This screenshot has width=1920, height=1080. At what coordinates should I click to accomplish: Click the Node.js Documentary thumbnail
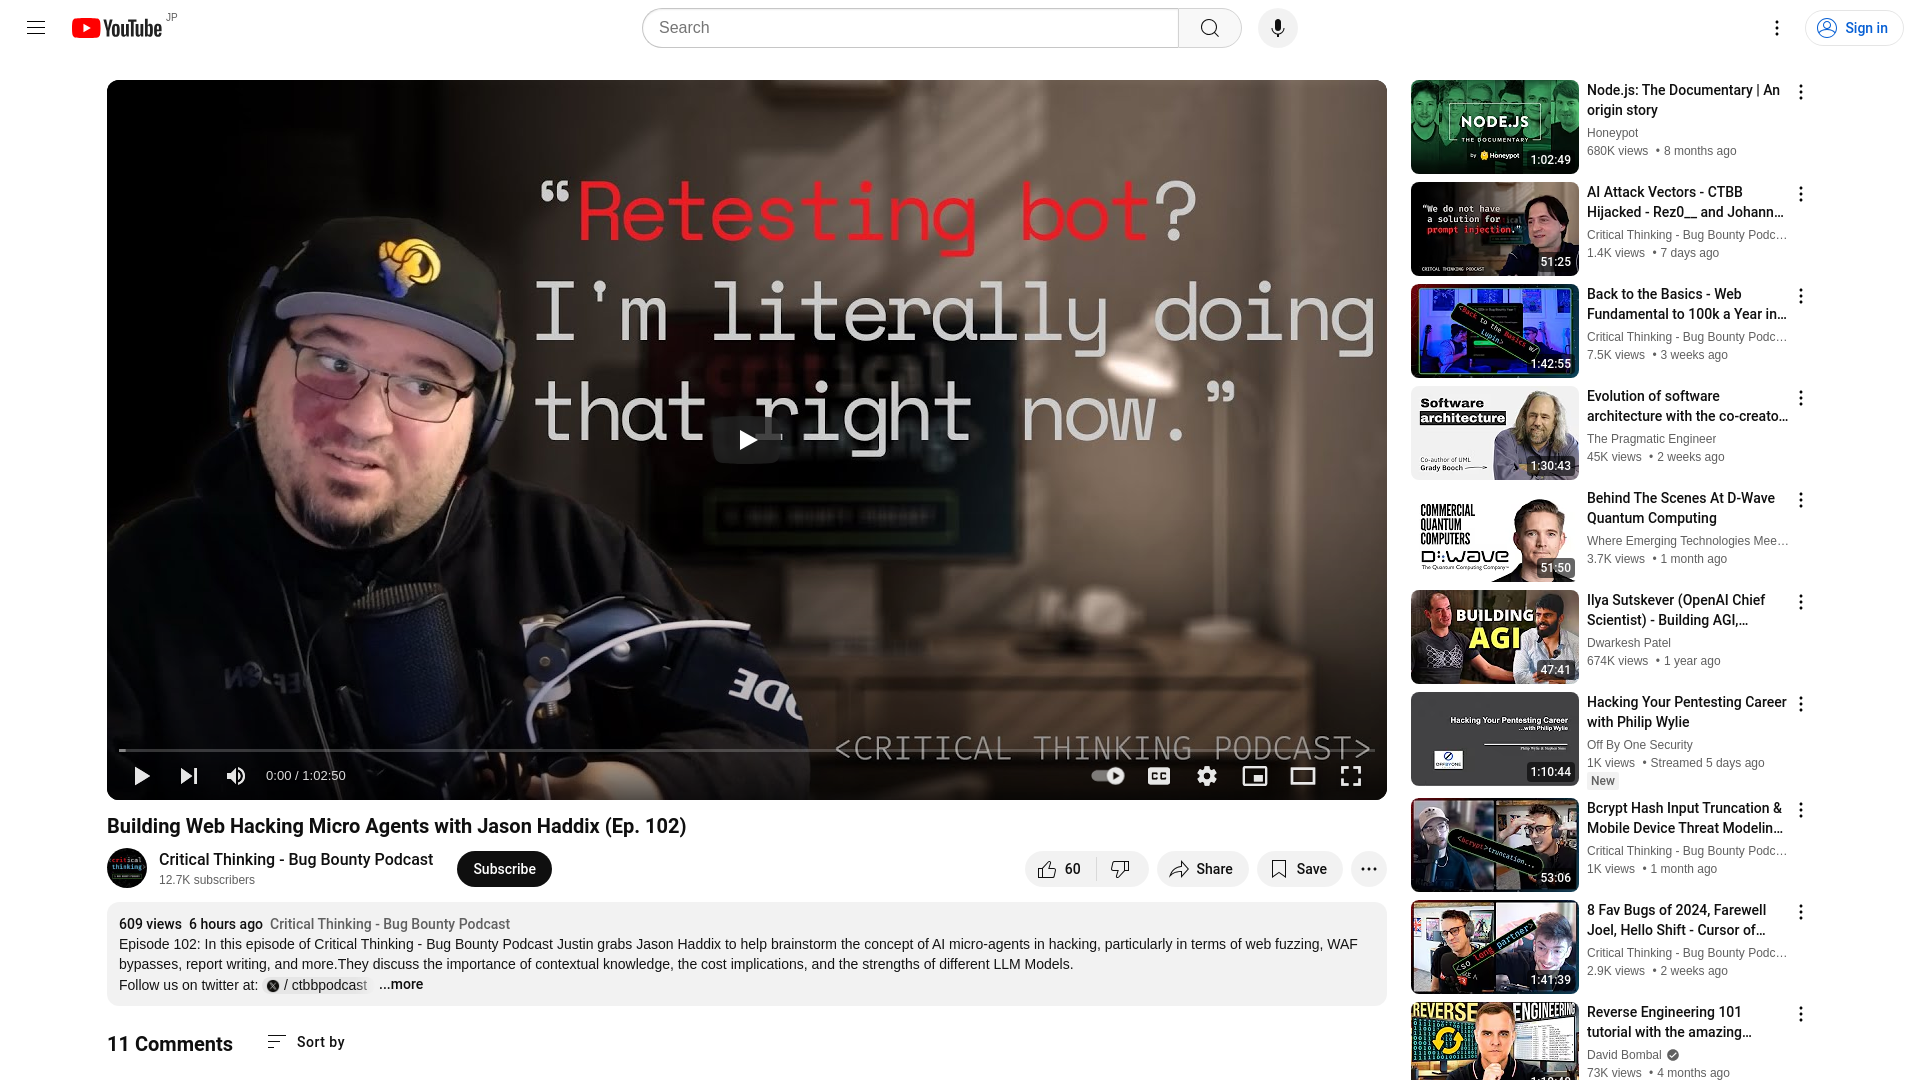[x=1494, y=125]
